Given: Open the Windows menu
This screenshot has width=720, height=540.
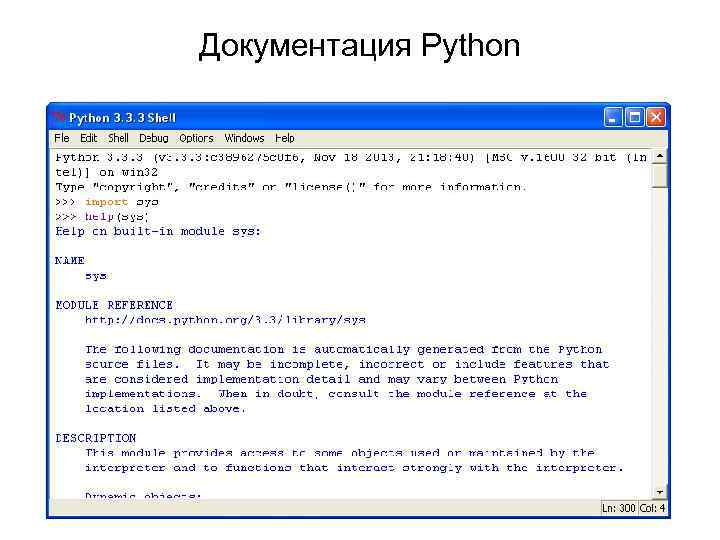Looking at the screenshot, I should pyautogui.click(x=244, y=138).
